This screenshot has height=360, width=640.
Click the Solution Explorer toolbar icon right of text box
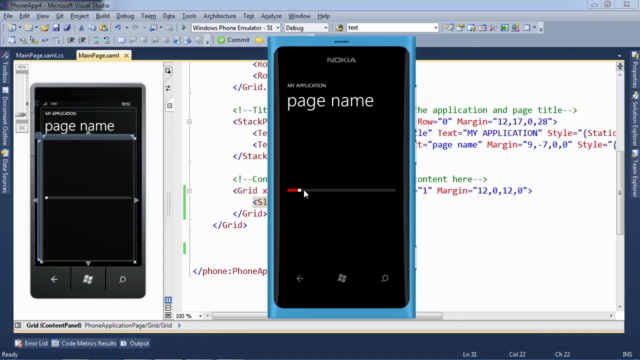click(449, 28)
